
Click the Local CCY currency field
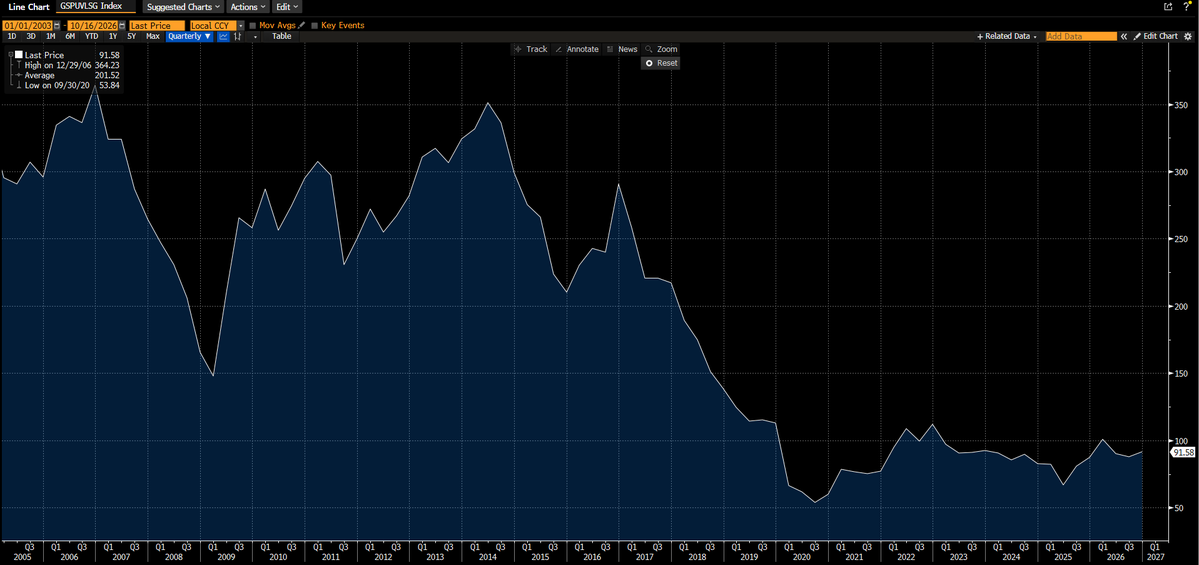point(213,25)
